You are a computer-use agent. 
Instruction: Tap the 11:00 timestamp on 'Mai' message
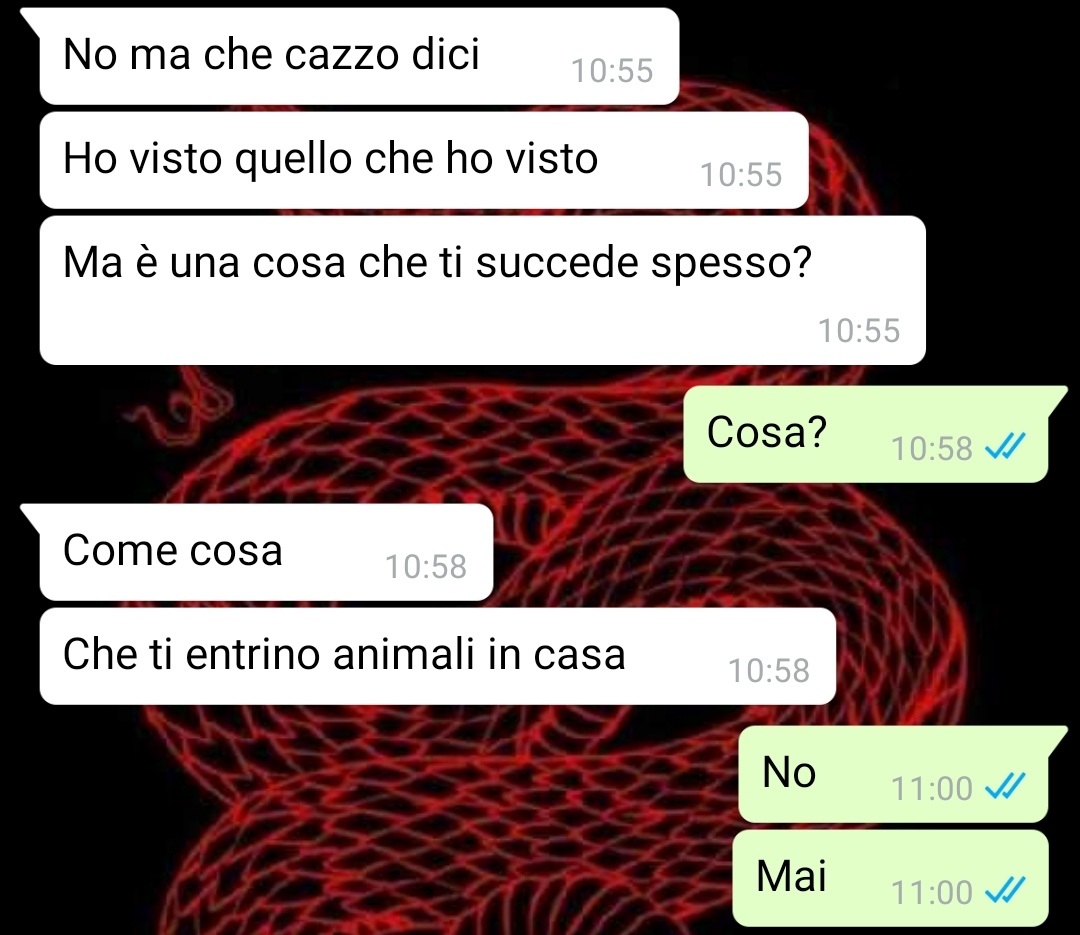tap(931, 892)
